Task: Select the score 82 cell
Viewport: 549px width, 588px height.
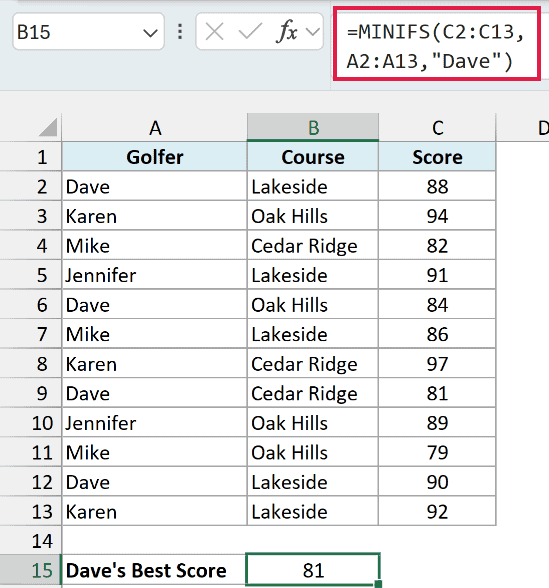Action: point(437,246)
